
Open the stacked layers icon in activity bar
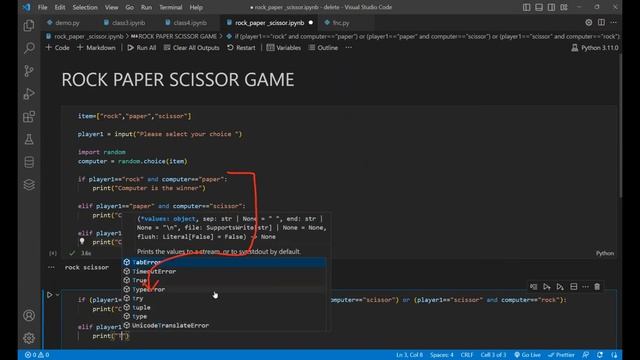pos(29,185)
